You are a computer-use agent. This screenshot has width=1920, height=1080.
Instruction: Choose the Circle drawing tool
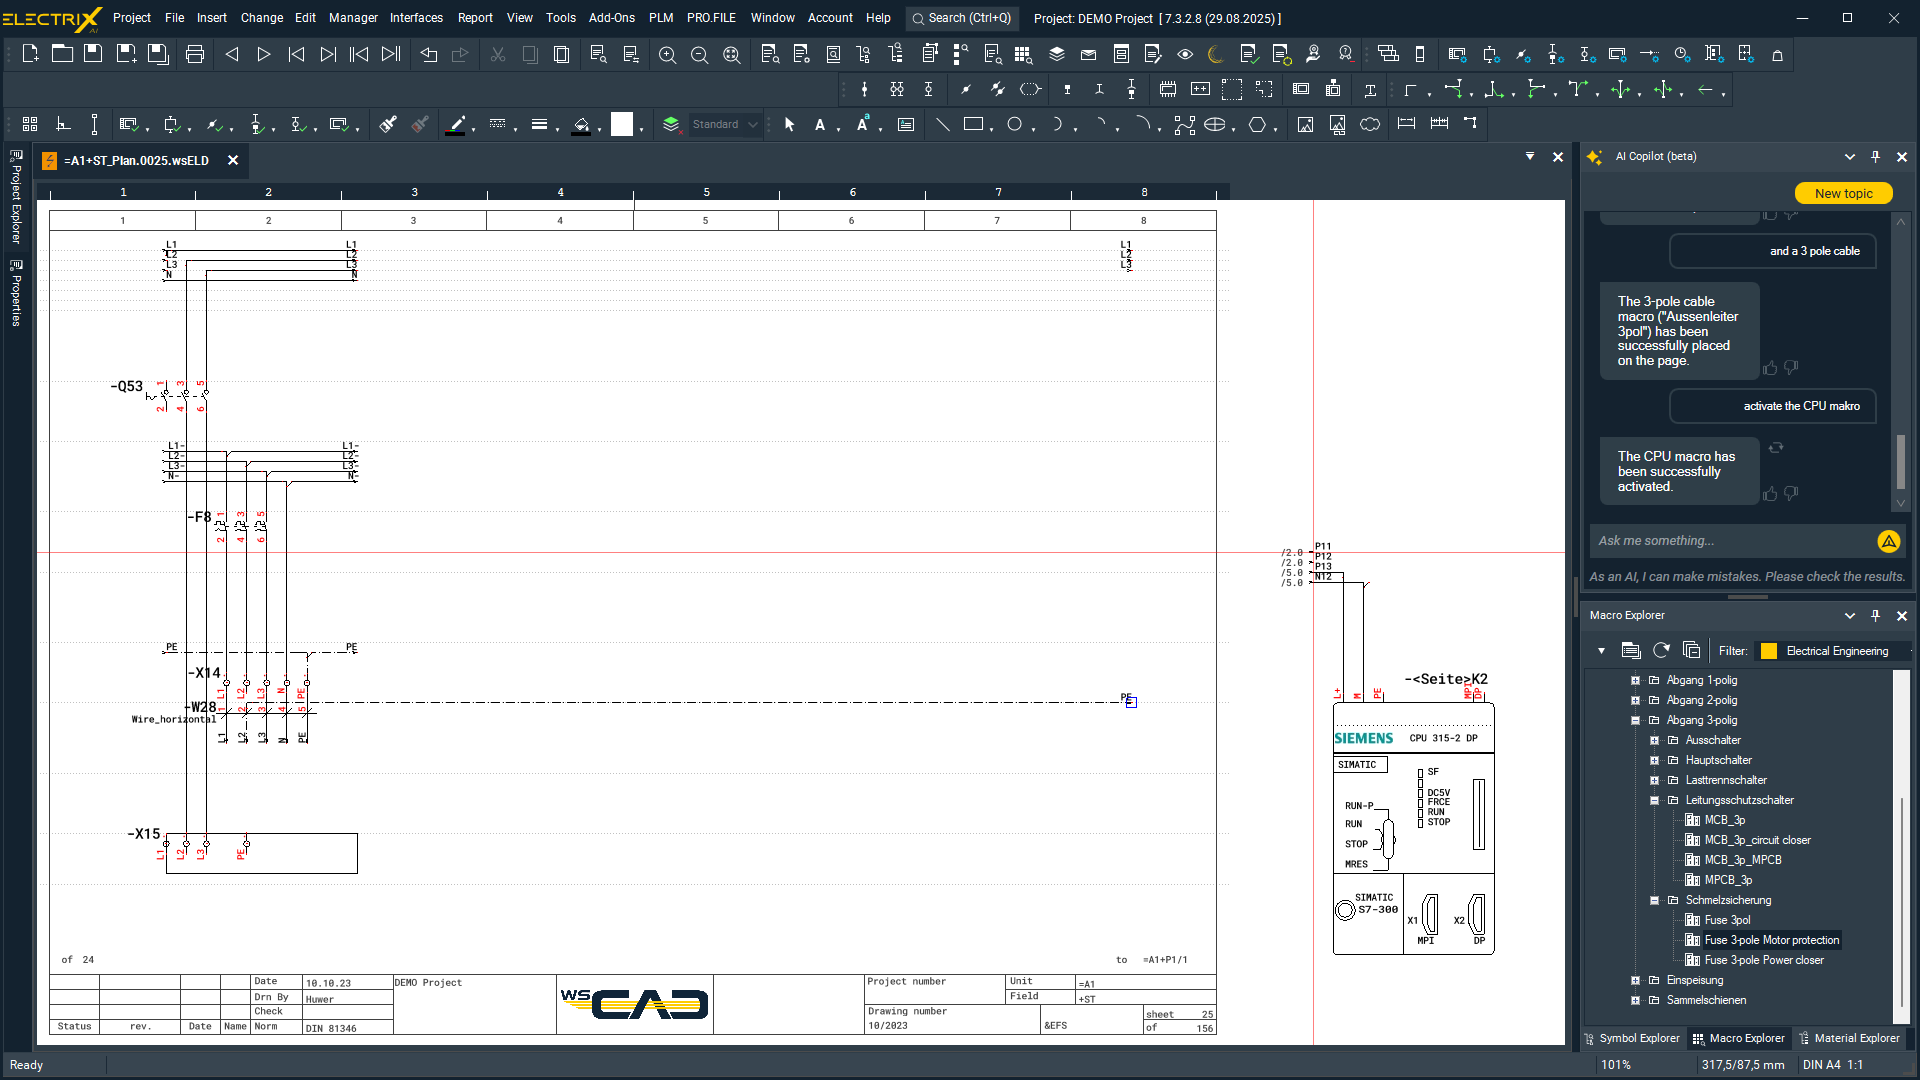pos(1014,124)
